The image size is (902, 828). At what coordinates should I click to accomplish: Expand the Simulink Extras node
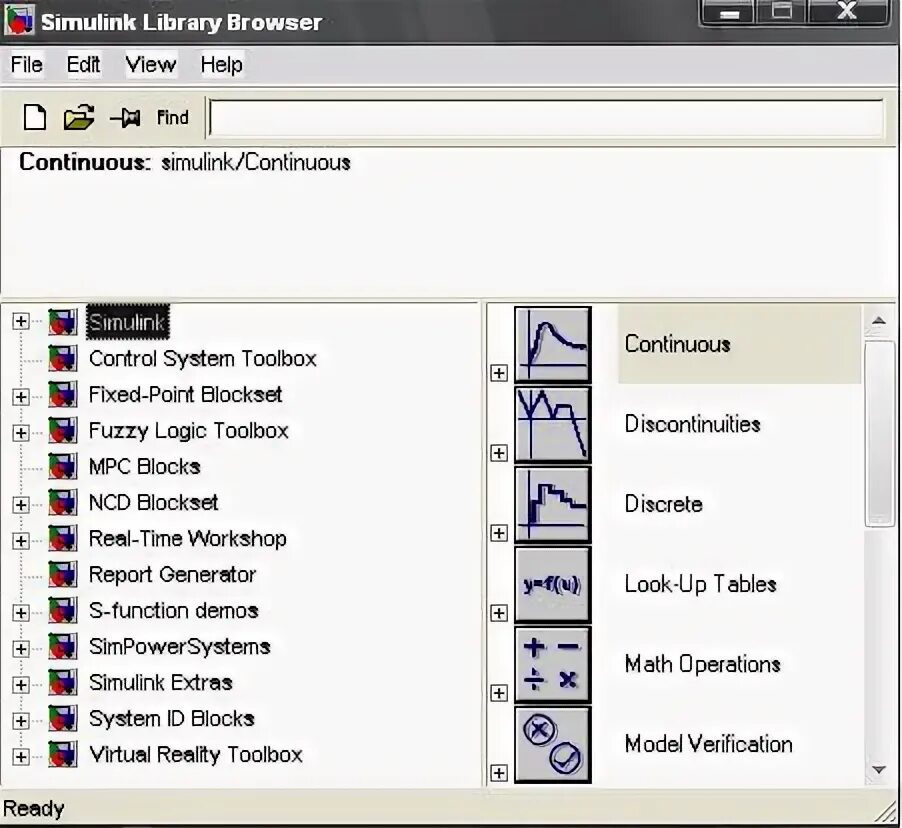click(x=21, y=685)
